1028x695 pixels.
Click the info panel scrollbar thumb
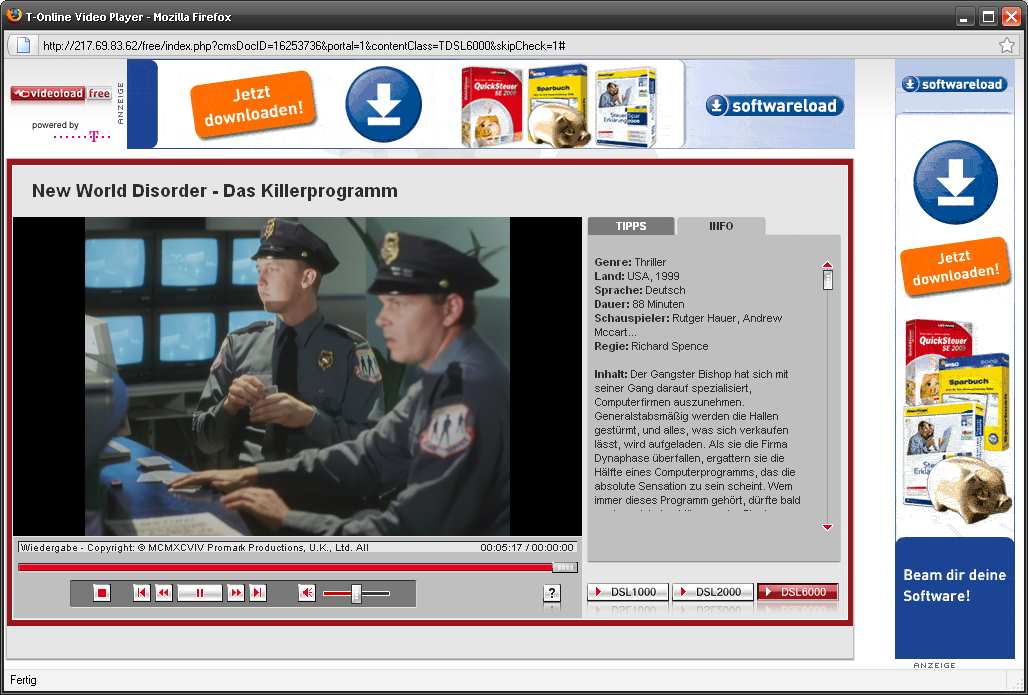point(828,280)
